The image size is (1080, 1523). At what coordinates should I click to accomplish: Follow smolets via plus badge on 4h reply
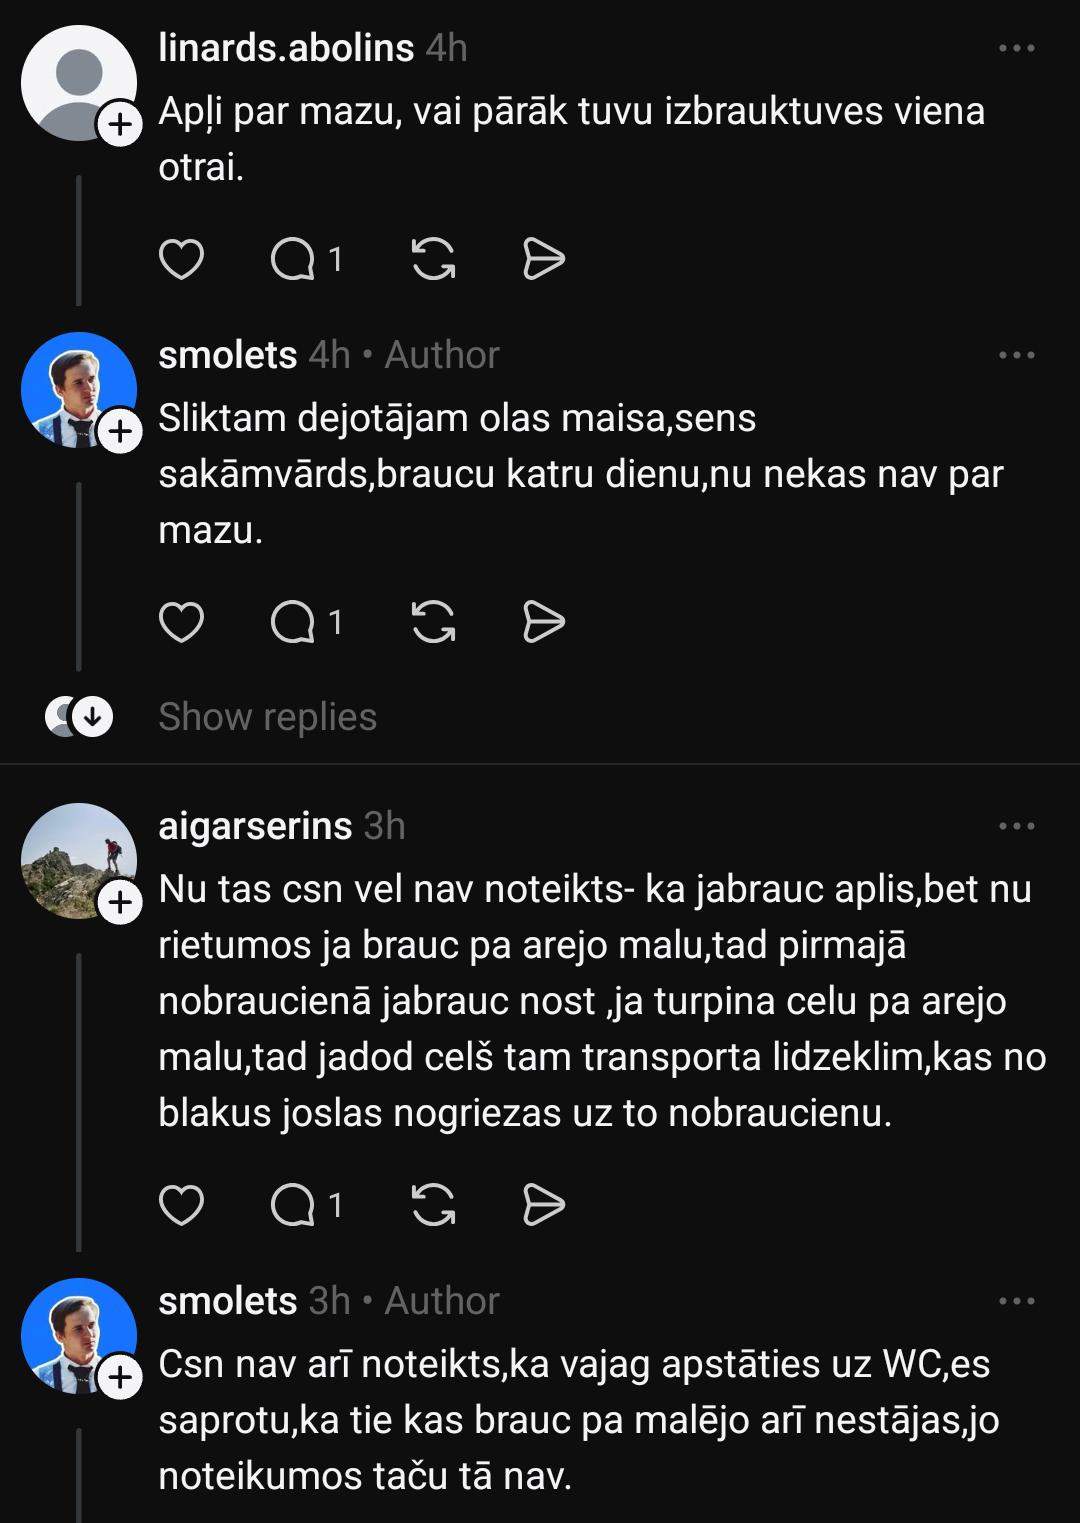pos(120,432)
